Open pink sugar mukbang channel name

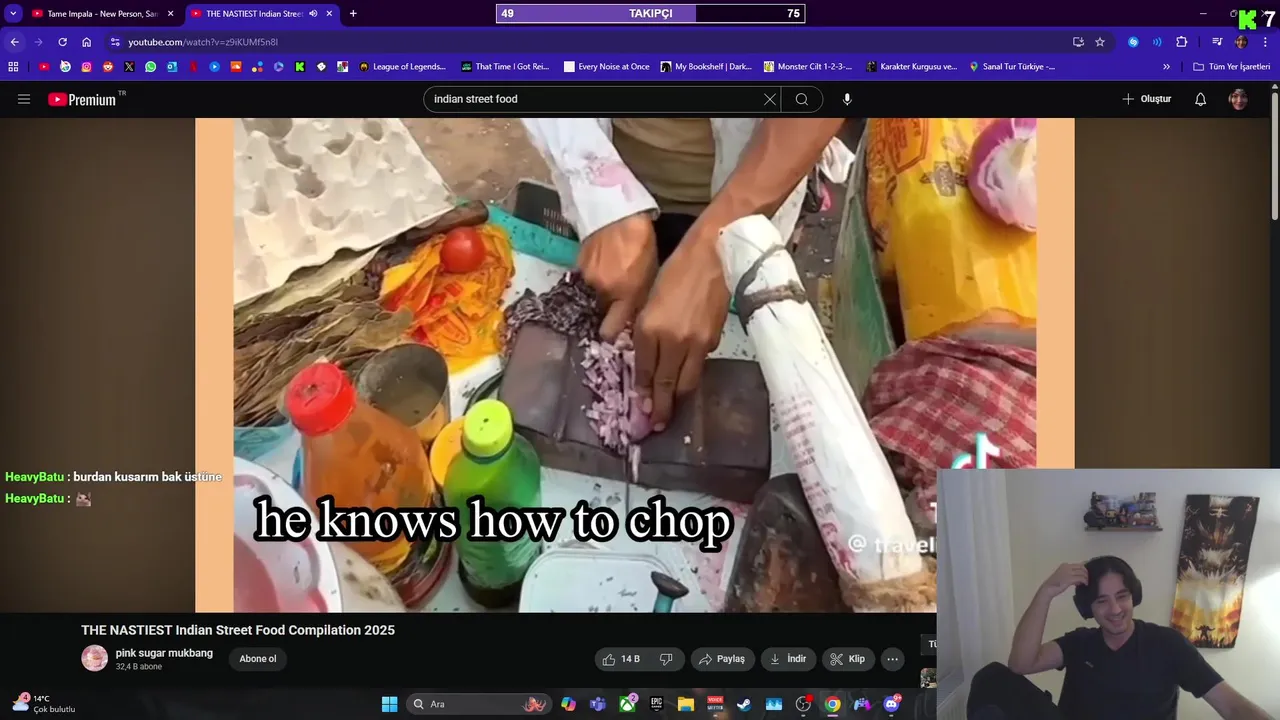(164, 653)
